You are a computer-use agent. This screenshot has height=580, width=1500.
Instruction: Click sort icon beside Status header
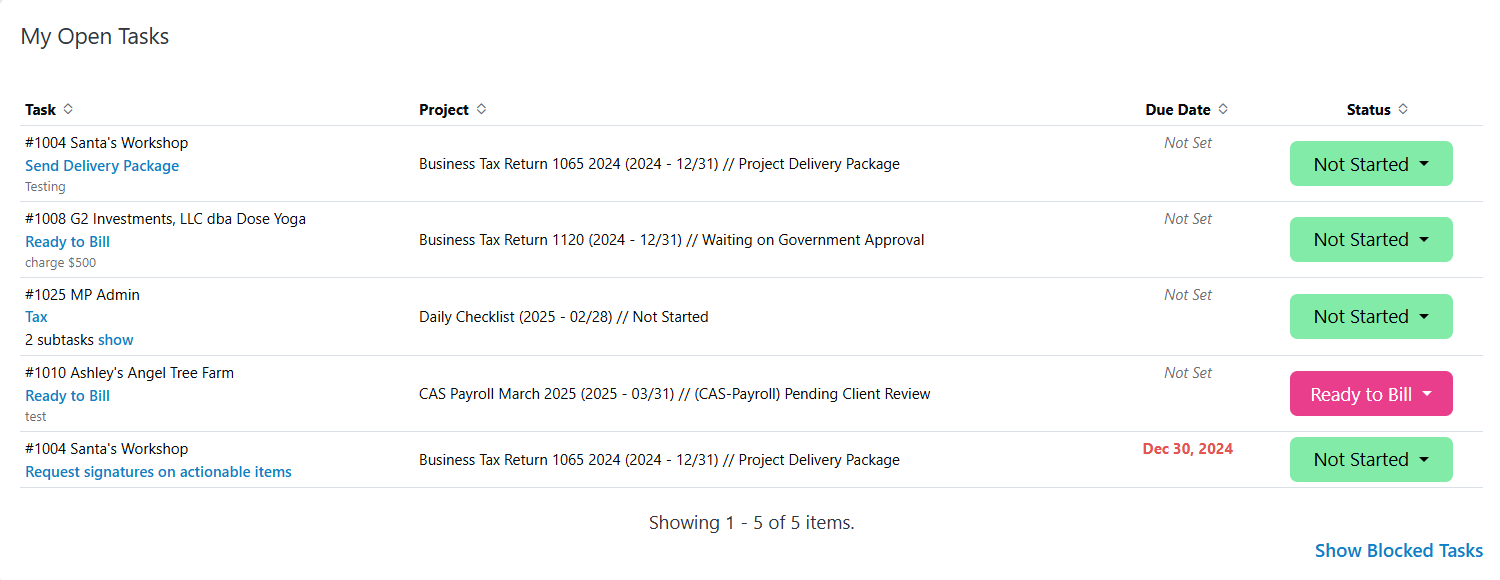point(1403,109)
